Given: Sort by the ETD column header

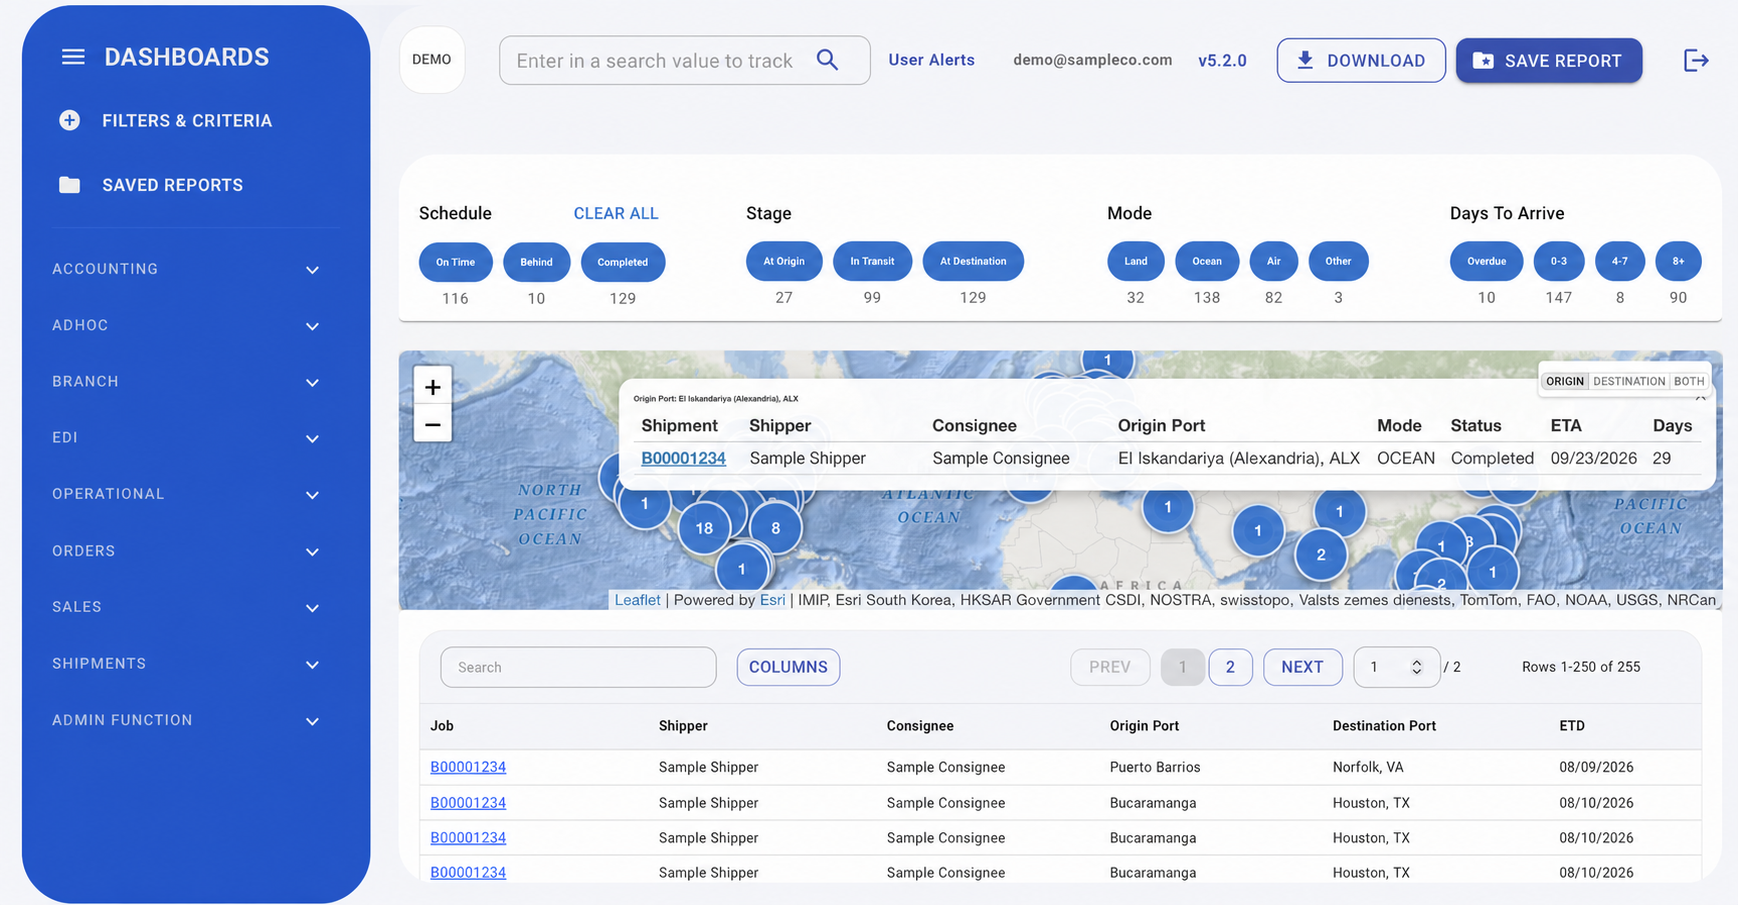Looking at the screenshot, I should pos(1572,726).
